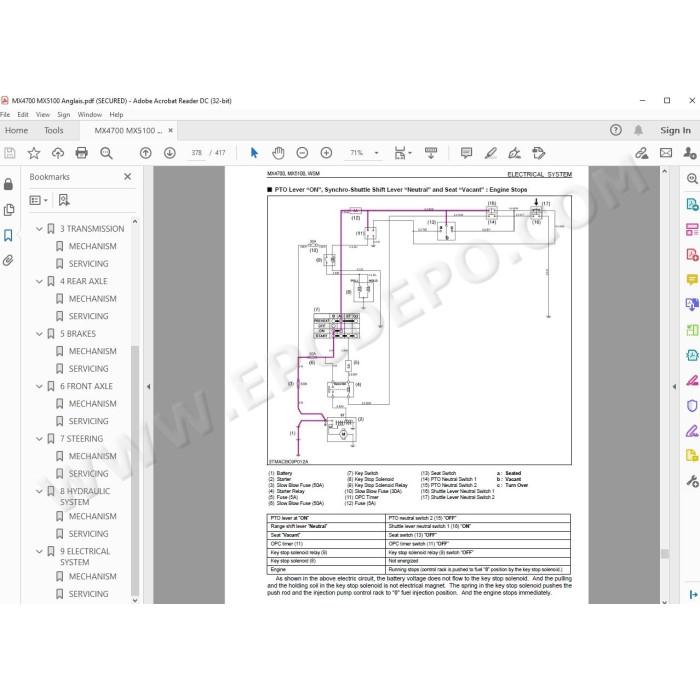
Task: Print the document using the printer icon
Action: [x=82, y=153]
